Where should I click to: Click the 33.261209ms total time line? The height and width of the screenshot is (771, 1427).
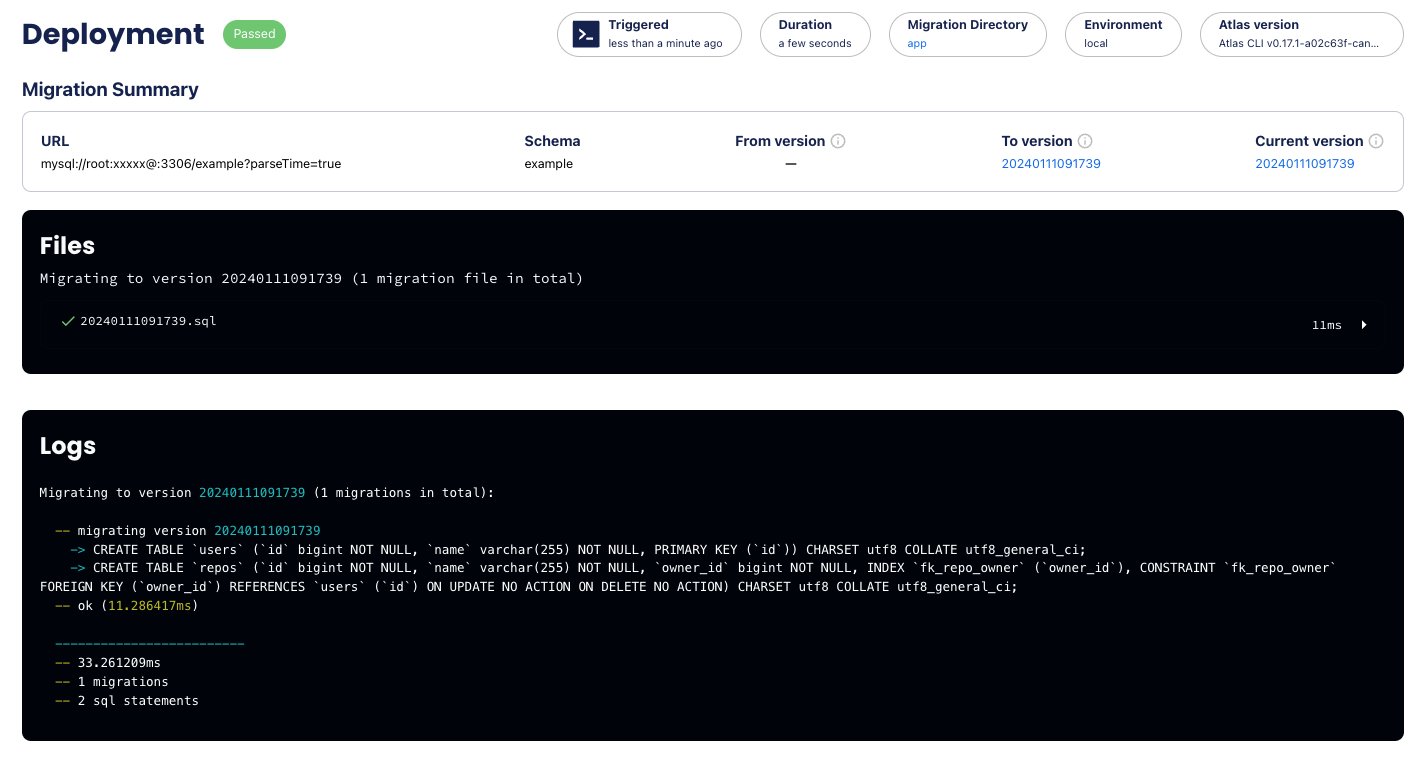point(108,663)
